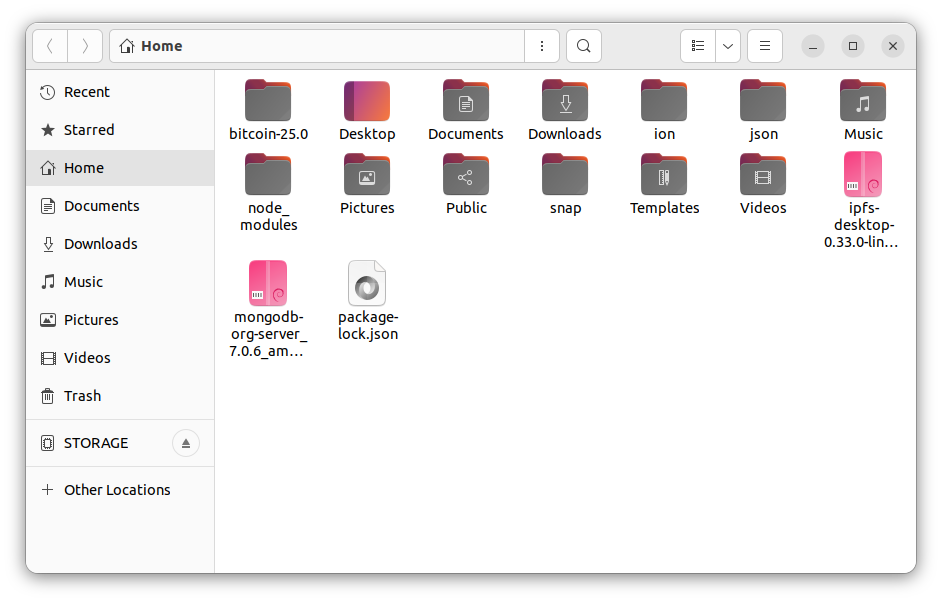This screenshot has height=602, width=942.
Task: Go to Music in the sidebar
Action: [120, 282]
